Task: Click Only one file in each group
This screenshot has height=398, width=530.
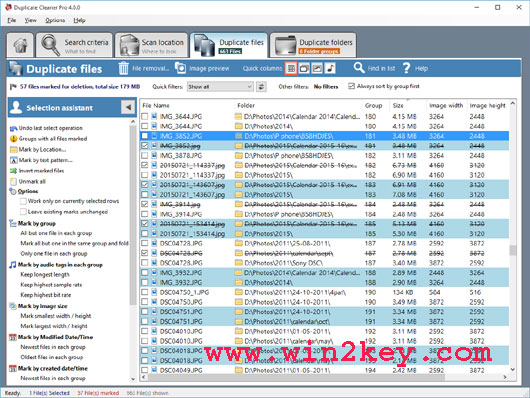Action: pos(54,253)
